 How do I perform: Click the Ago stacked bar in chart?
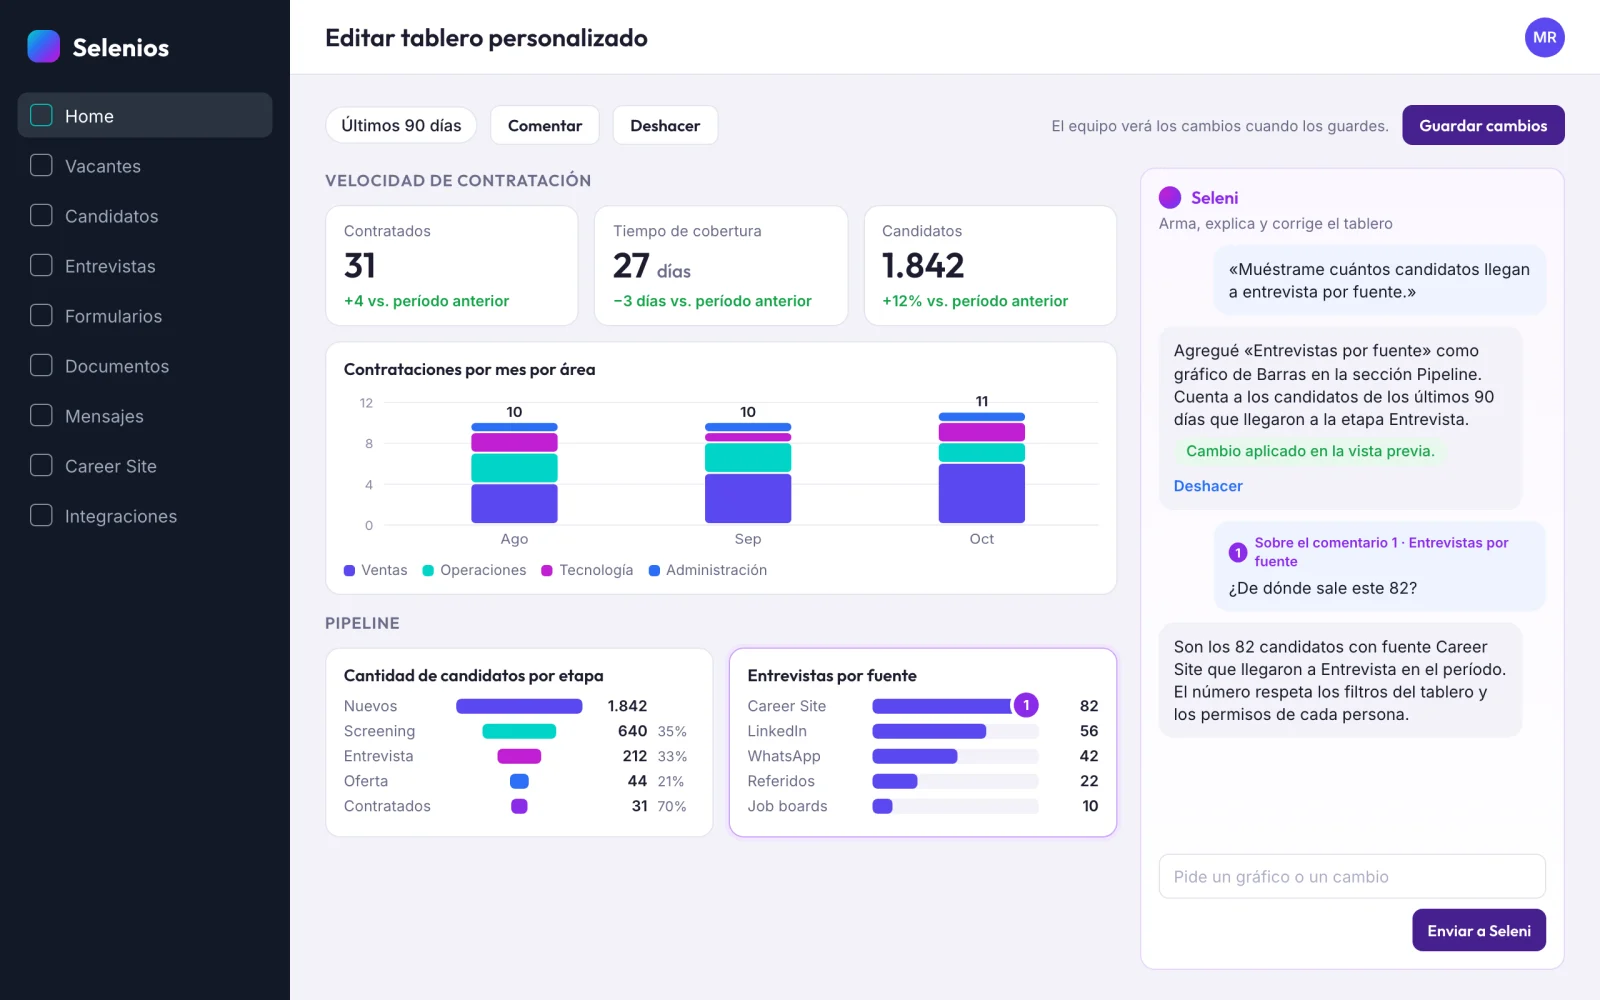[514, 473]
